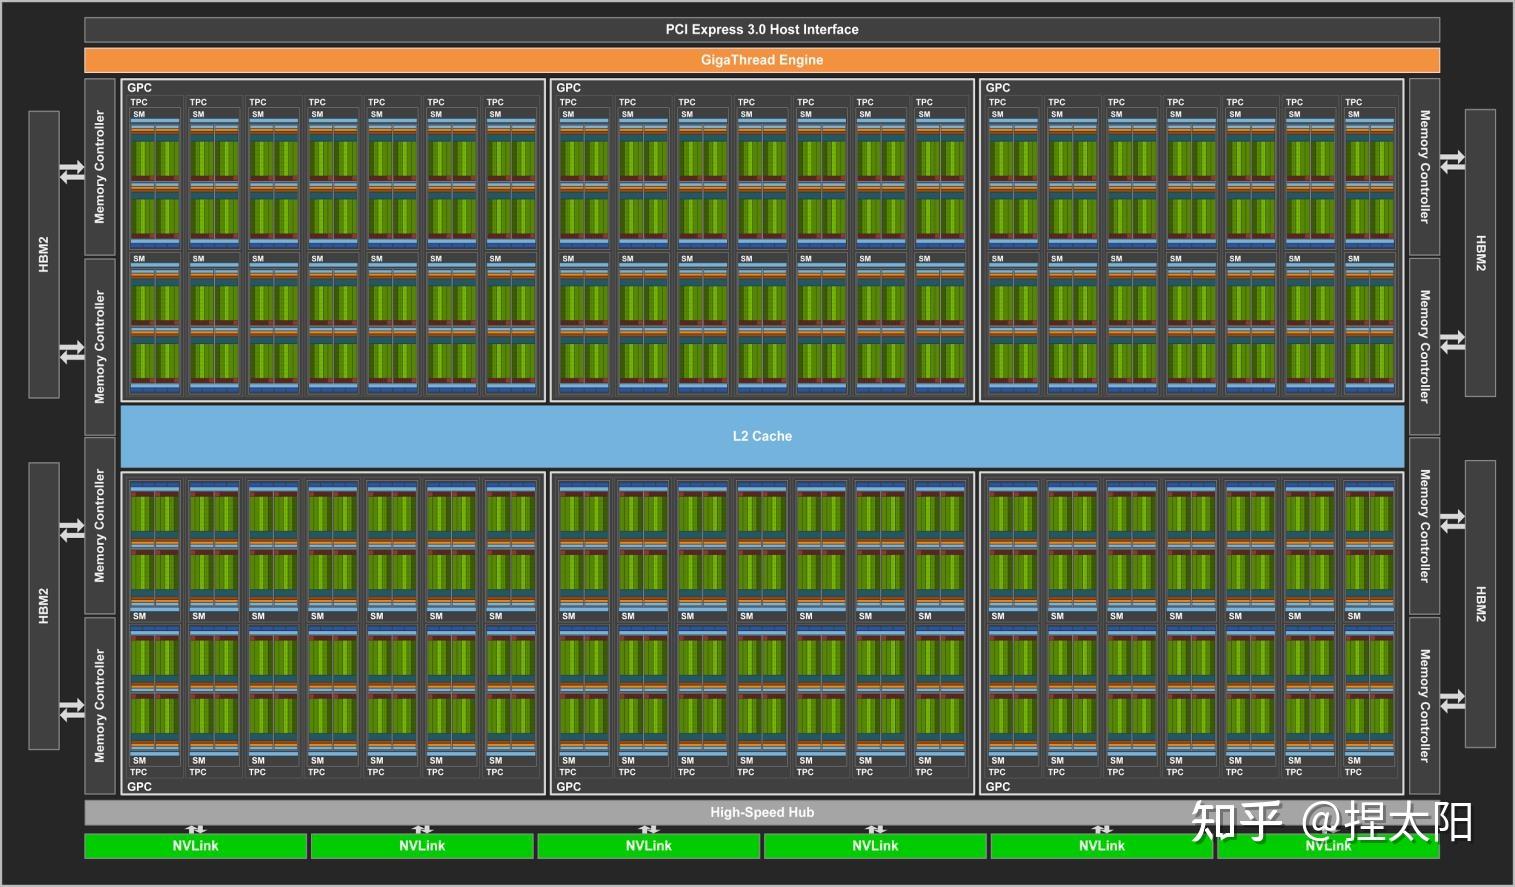
Task: Select the gray High-Speed Hub bar
Action: pyautogui.click(x=762, y=812)
